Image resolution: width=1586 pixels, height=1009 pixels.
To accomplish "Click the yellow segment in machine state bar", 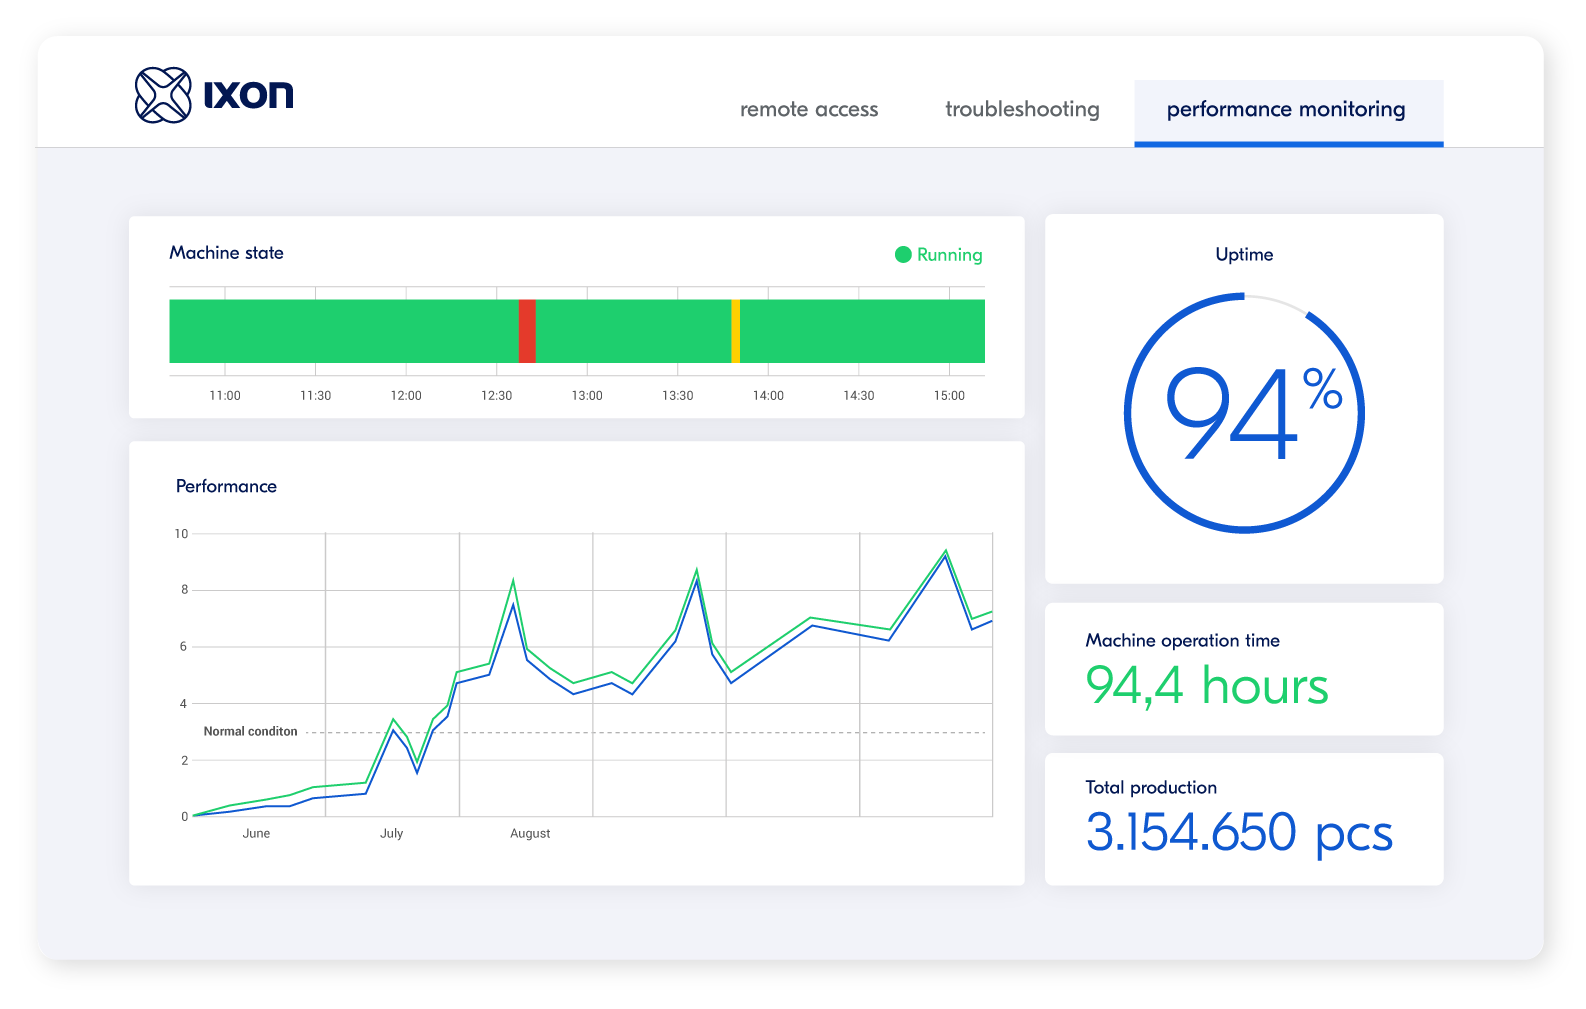I will click(x=735, y=331).
